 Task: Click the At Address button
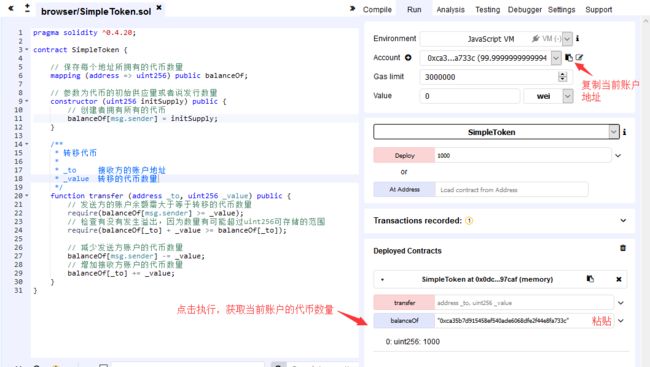[404, 190]
